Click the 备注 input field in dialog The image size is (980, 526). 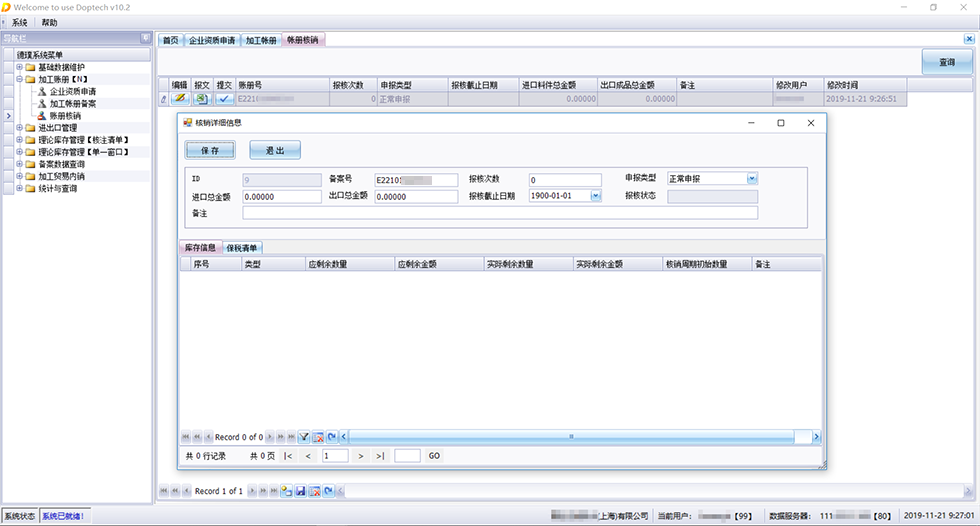pyautogui.click(x=500, y=213)
